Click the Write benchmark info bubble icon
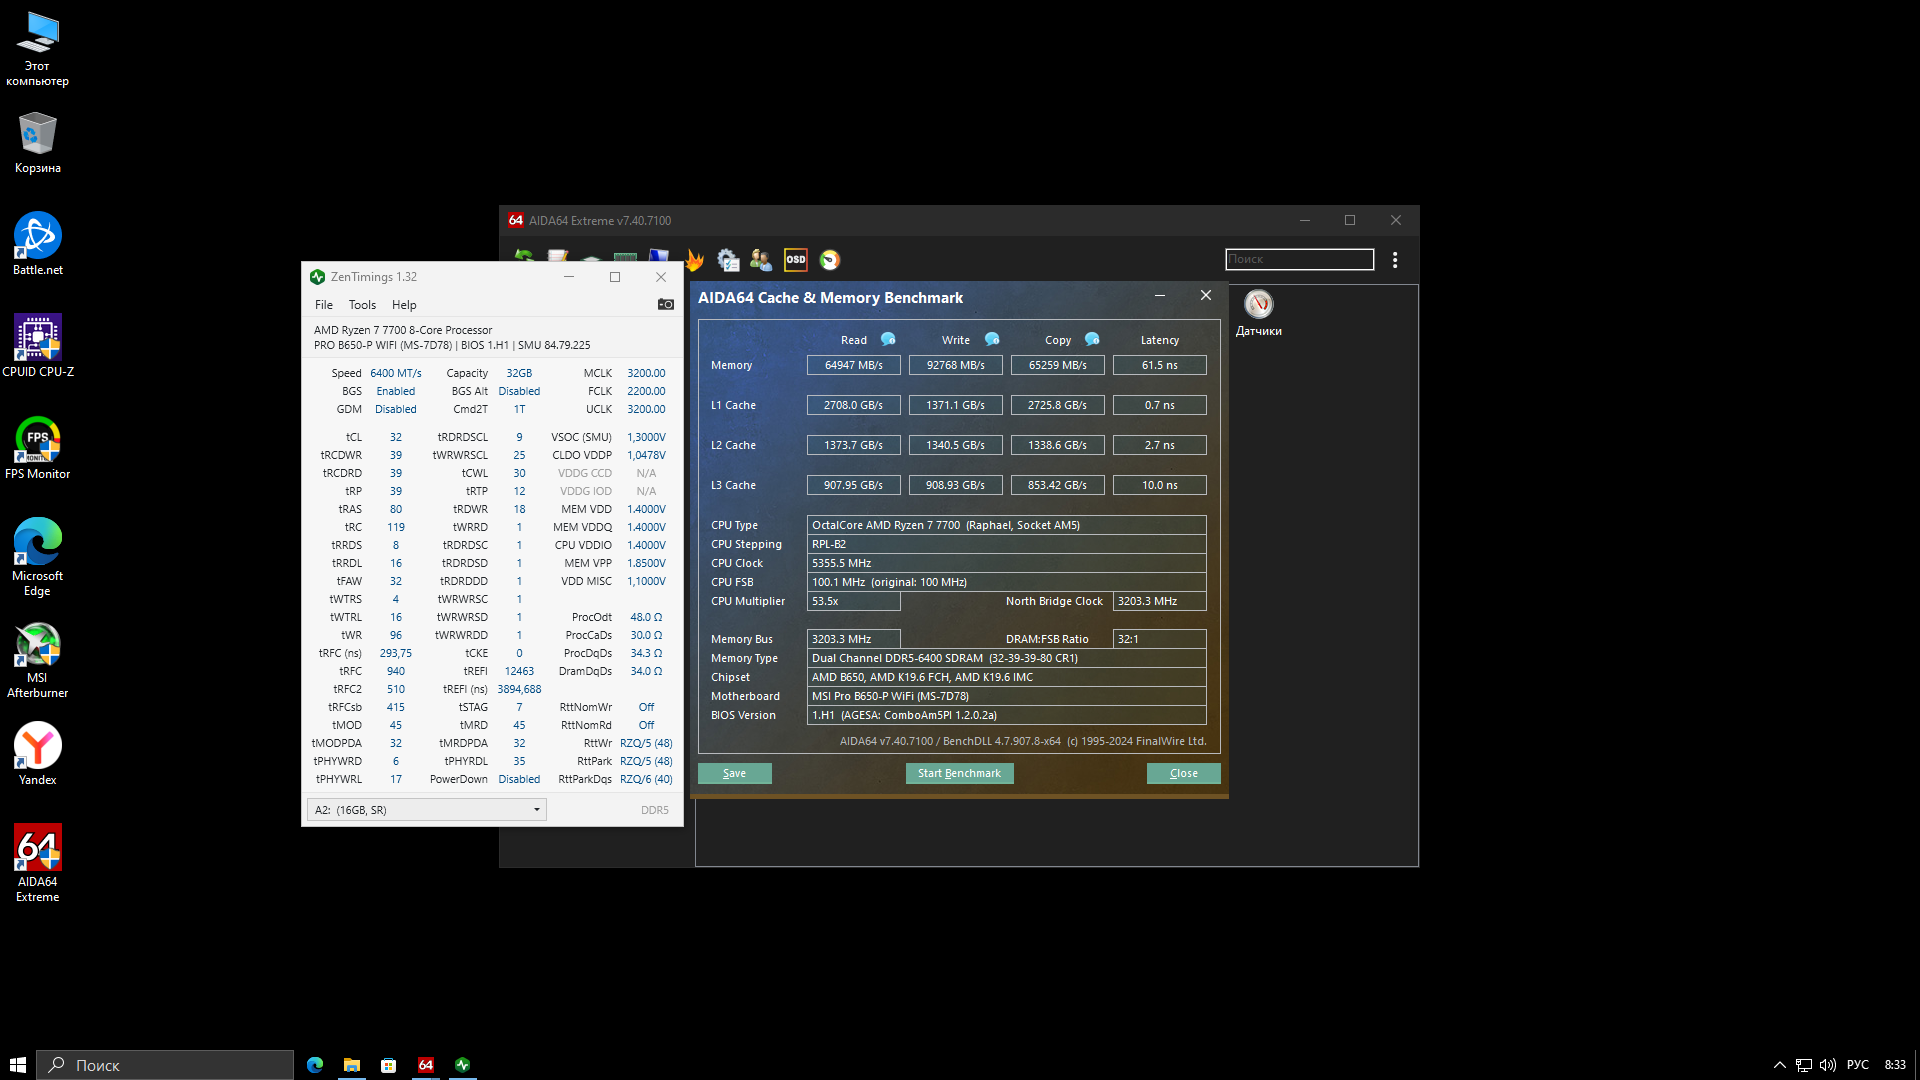 [992, 339]
